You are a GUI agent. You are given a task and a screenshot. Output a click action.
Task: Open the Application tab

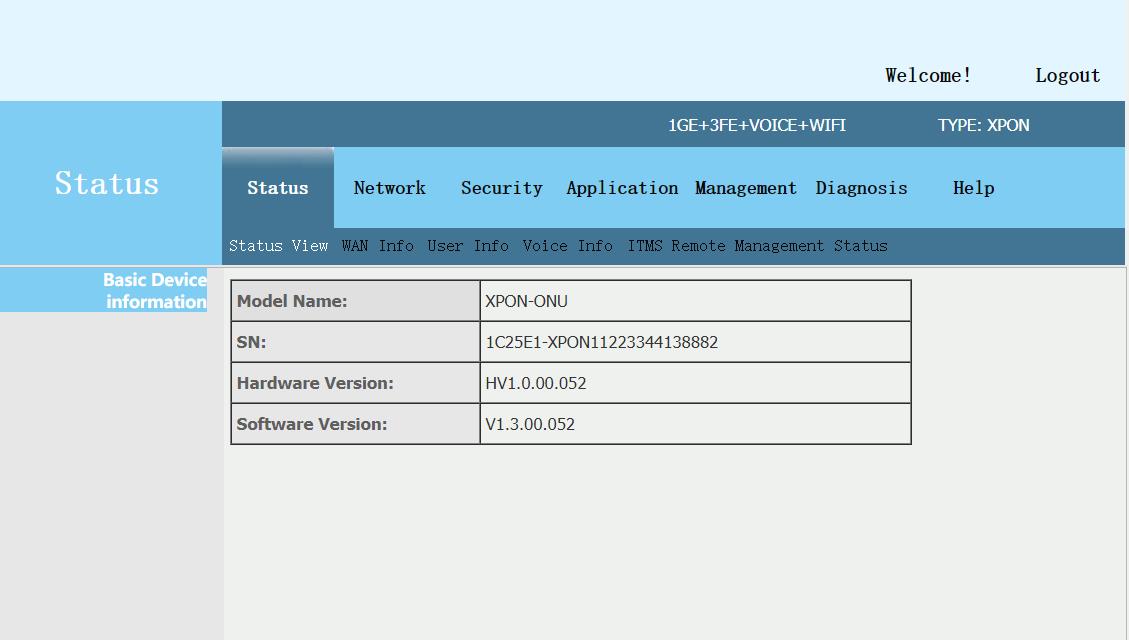(622, 188)
